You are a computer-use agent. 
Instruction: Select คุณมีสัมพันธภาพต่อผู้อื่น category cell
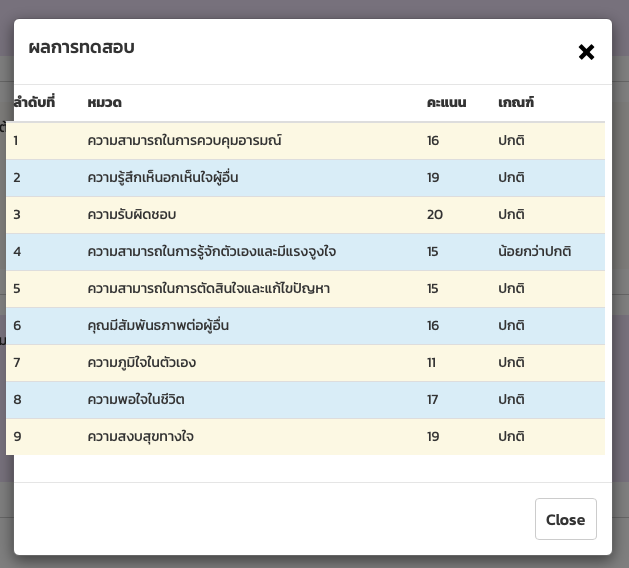(158, 325)
